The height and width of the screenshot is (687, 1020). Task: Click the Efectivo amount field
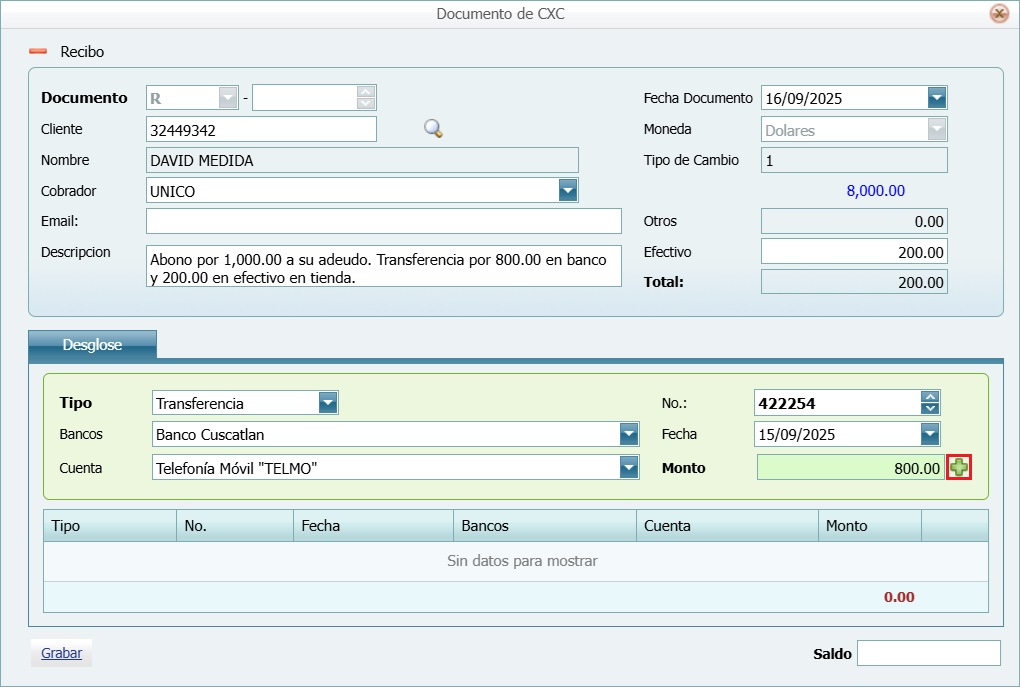tap(853, 252)
